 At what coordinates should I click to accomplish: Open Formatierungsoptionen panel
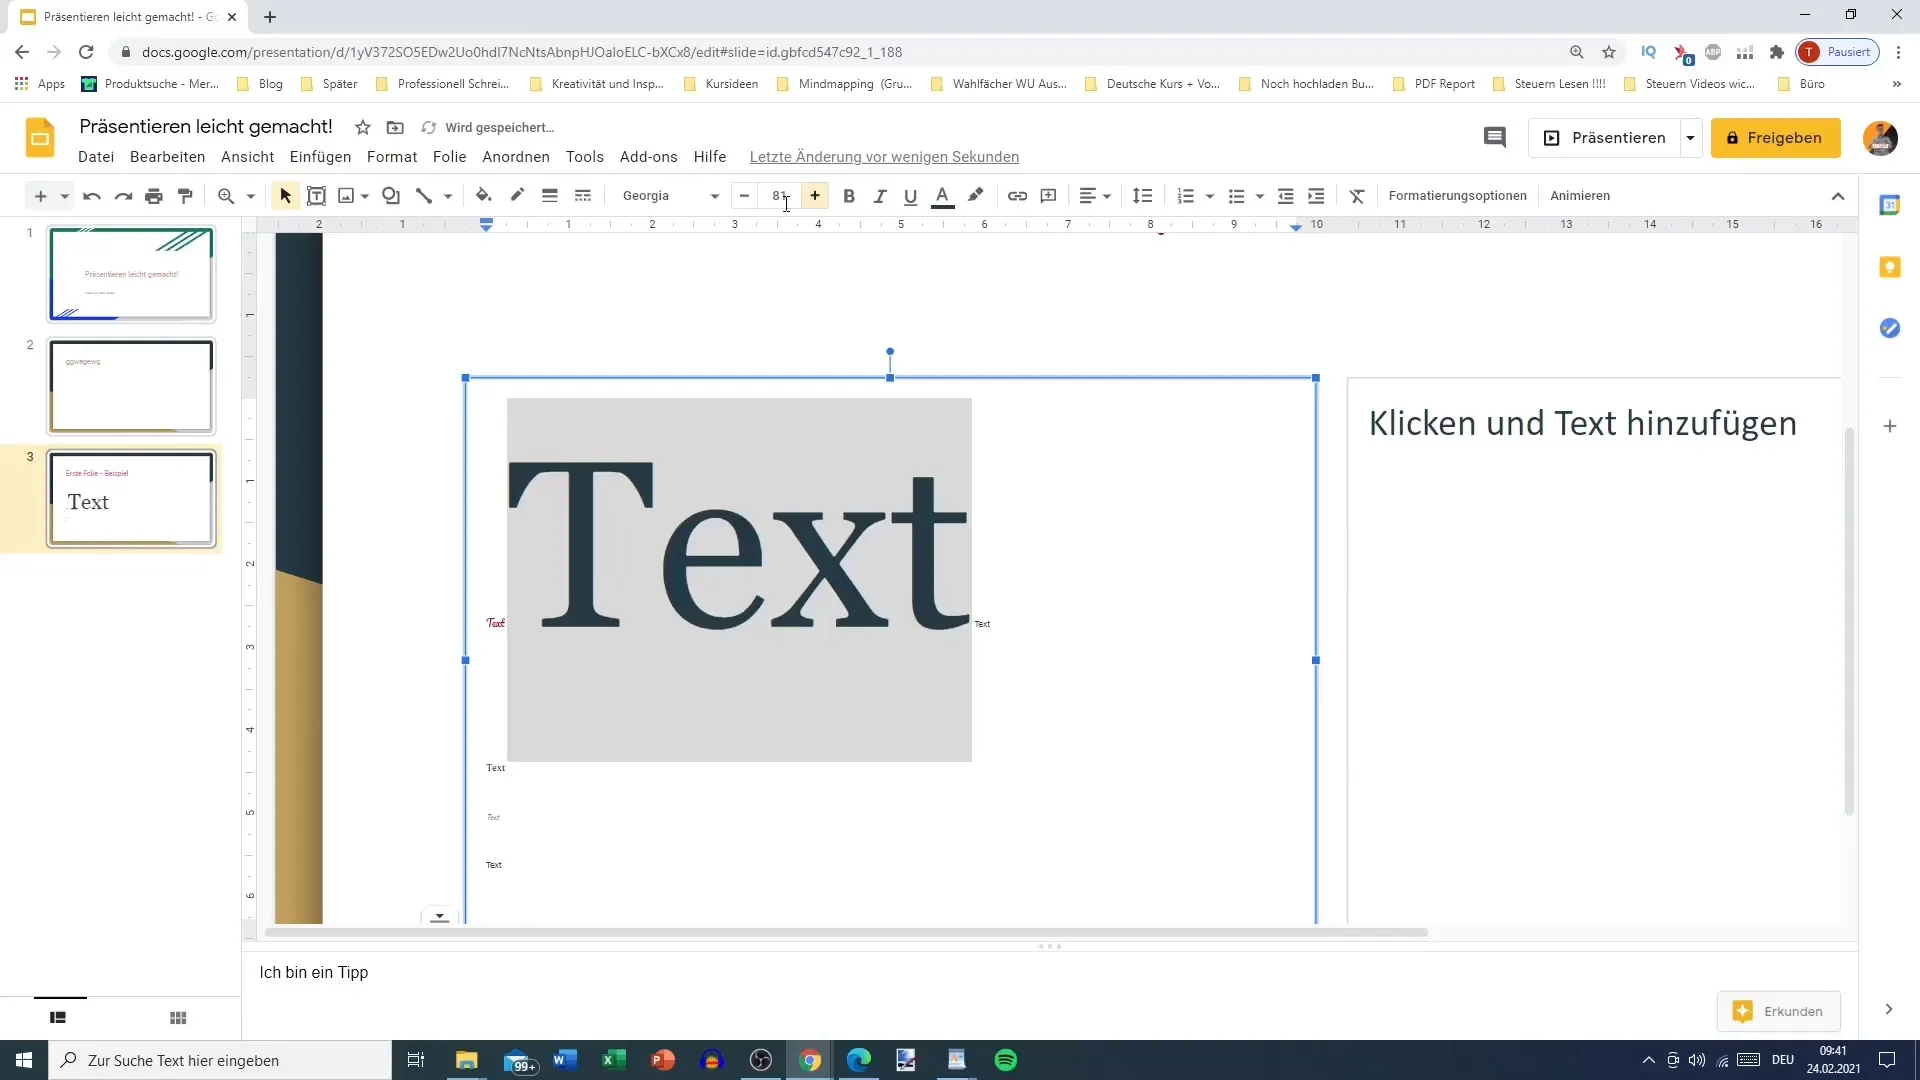[1457, 196]
